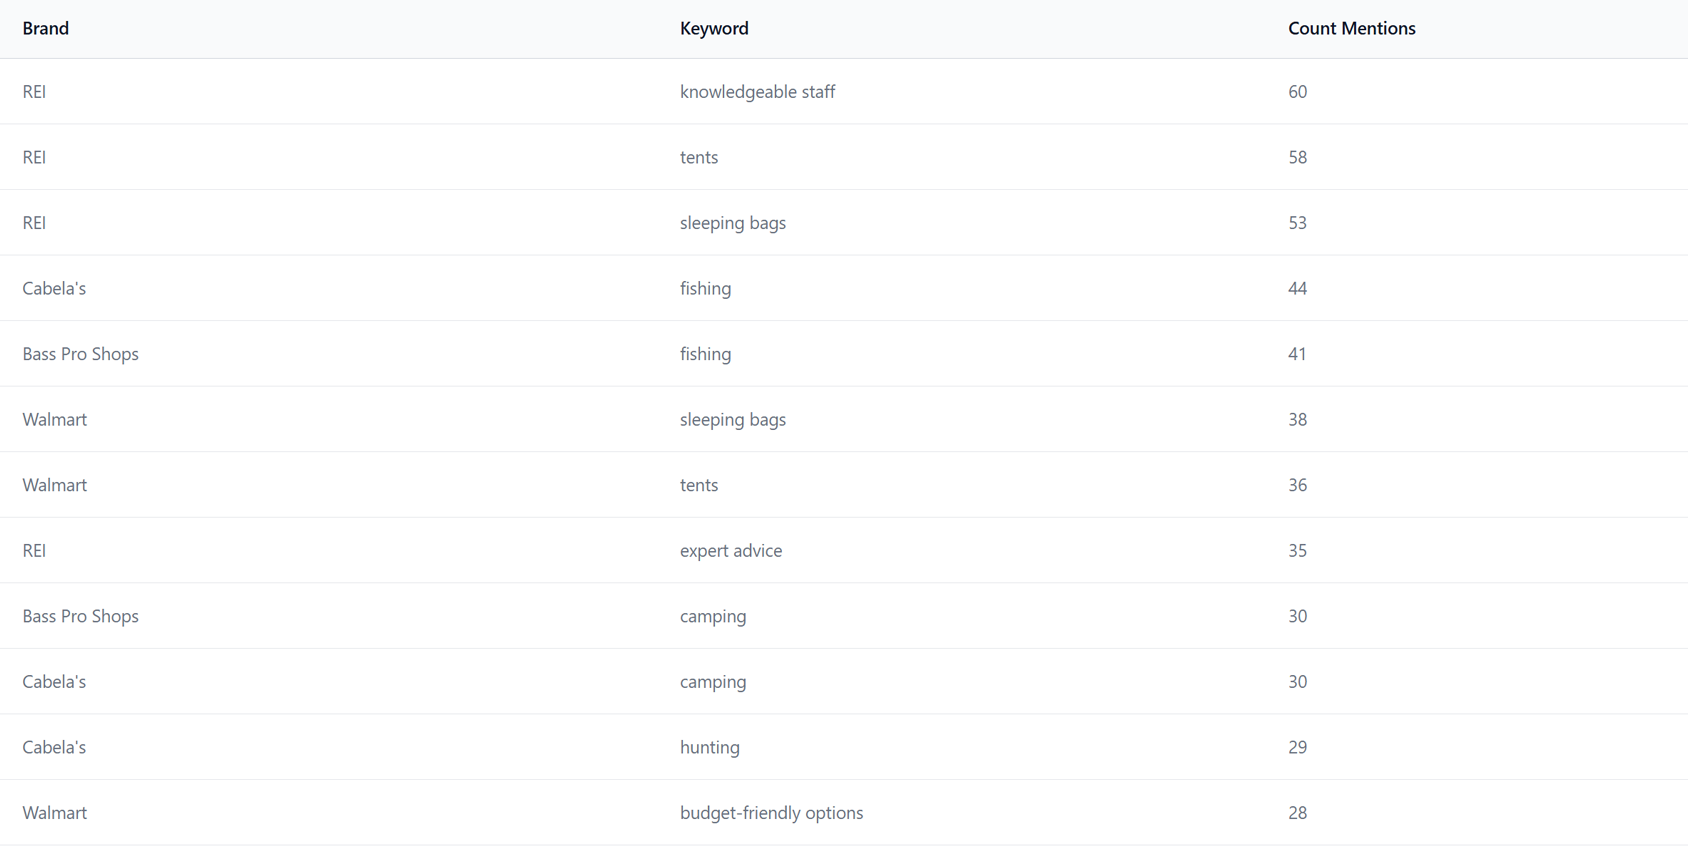Click the count value 28
This screenshot has width=1688, height=856.
pyautogui.click(x=1297, y=813)
